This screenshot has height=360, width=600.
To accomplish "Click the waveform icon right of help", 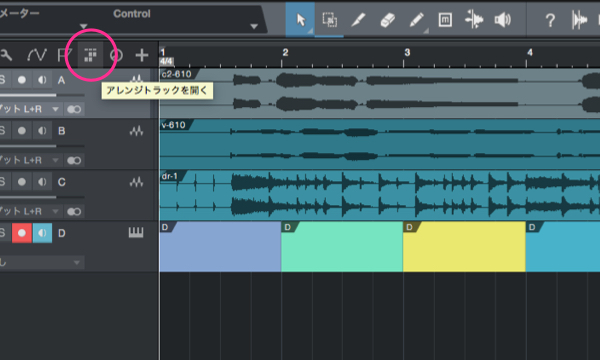I will point(579,20).
